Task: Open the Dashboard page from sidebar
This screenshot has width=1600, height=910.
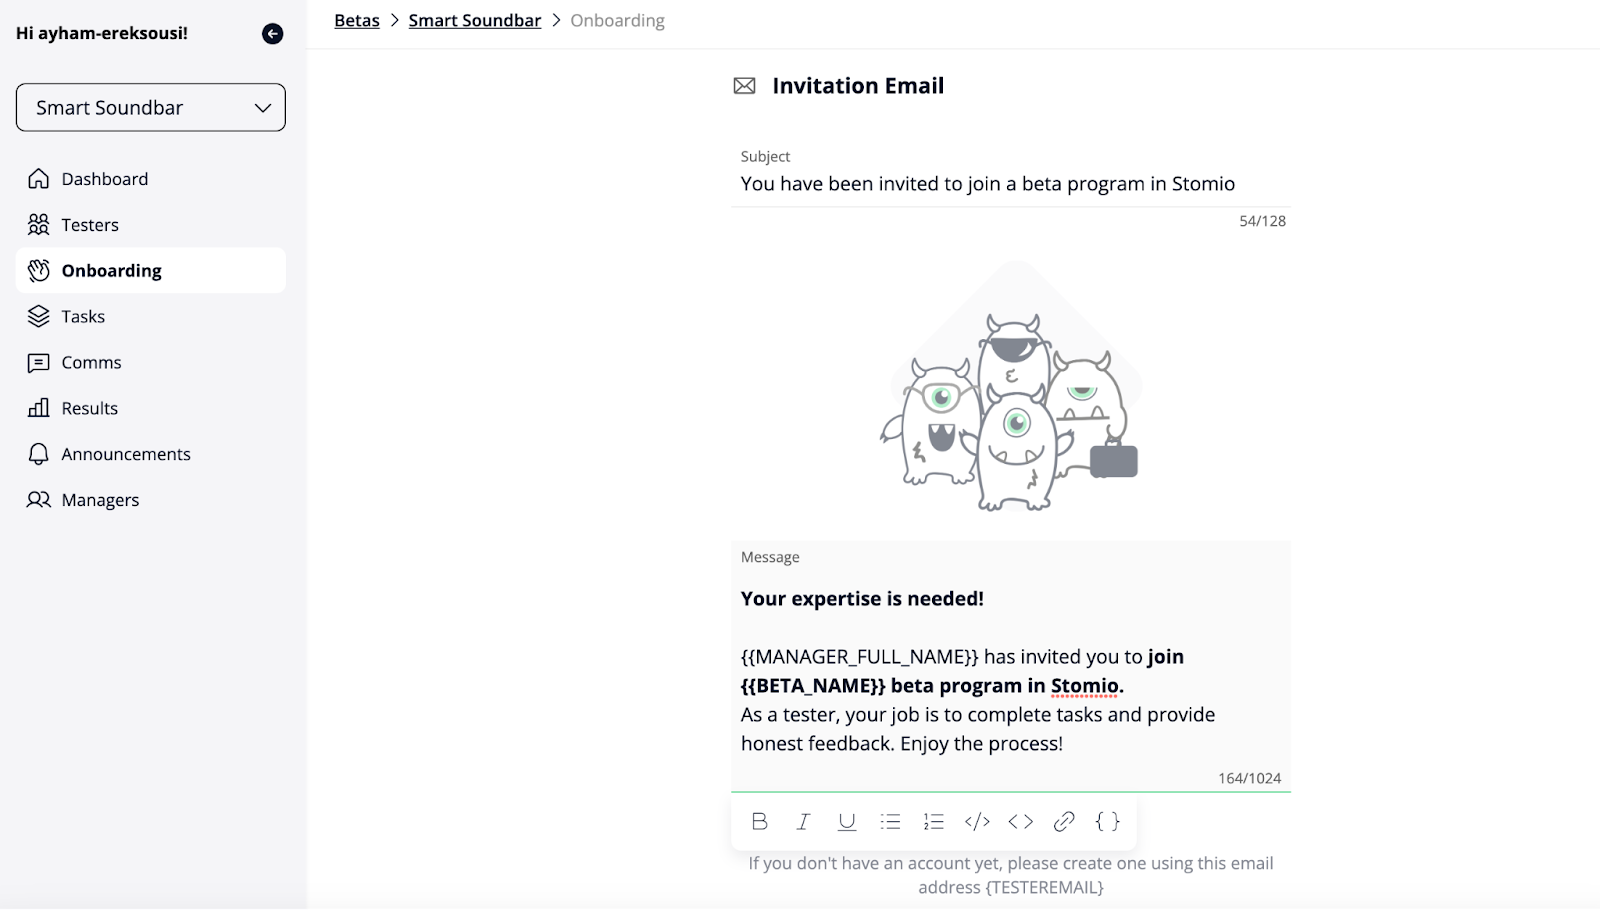Action: click(104, 179)
